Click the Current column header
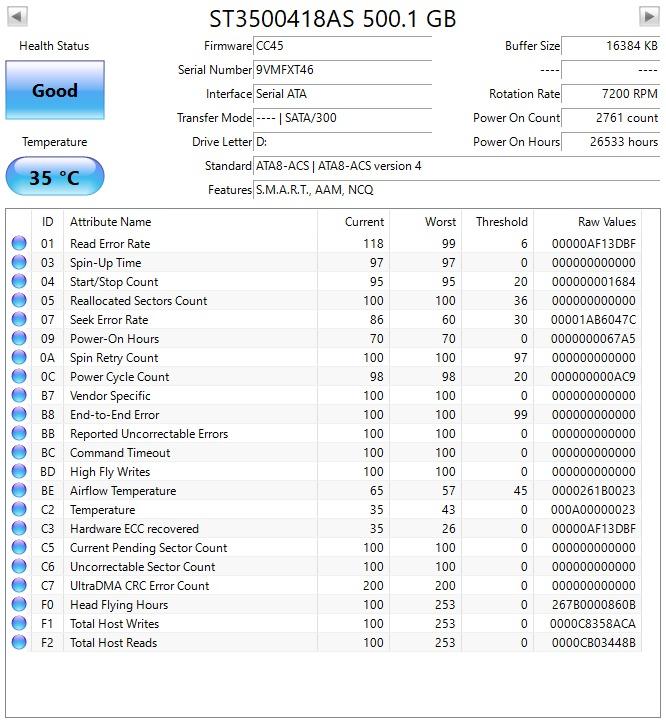Image resolution: width=666 pixels, height=725 pixels. pos(353,221)
